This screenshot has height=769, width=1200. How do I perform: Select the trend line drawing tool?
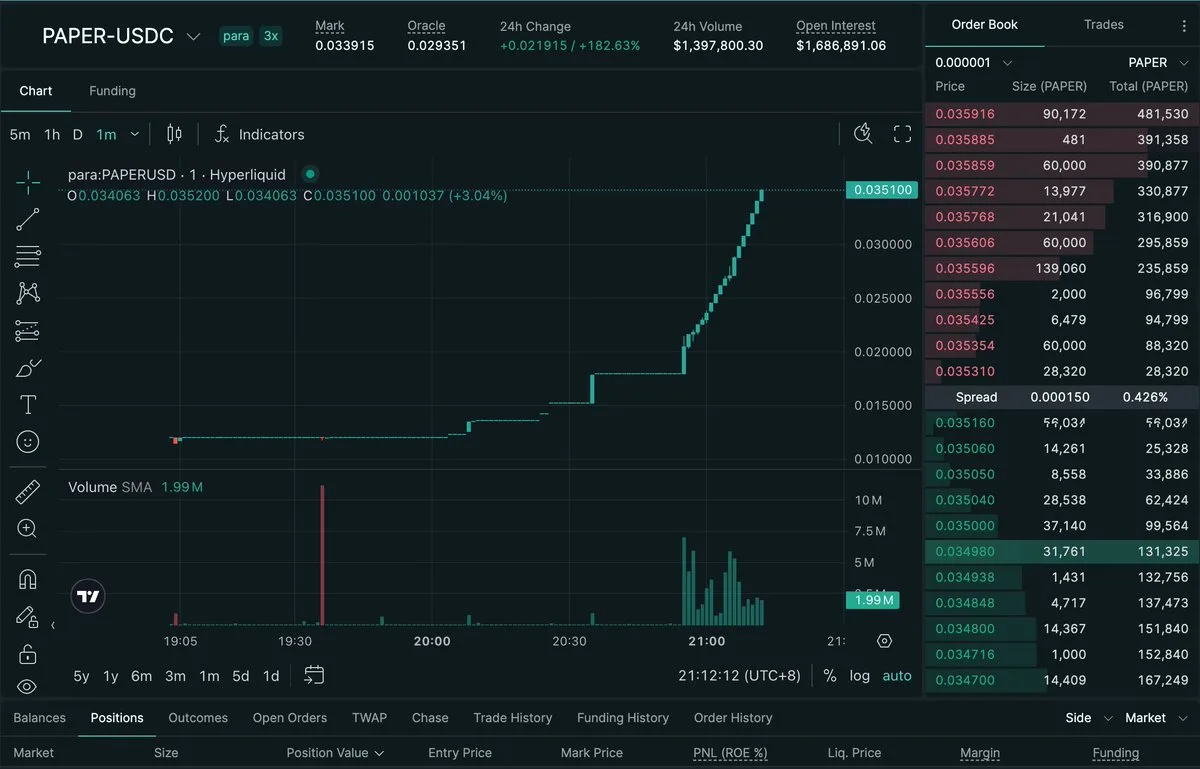click(28, 219)
